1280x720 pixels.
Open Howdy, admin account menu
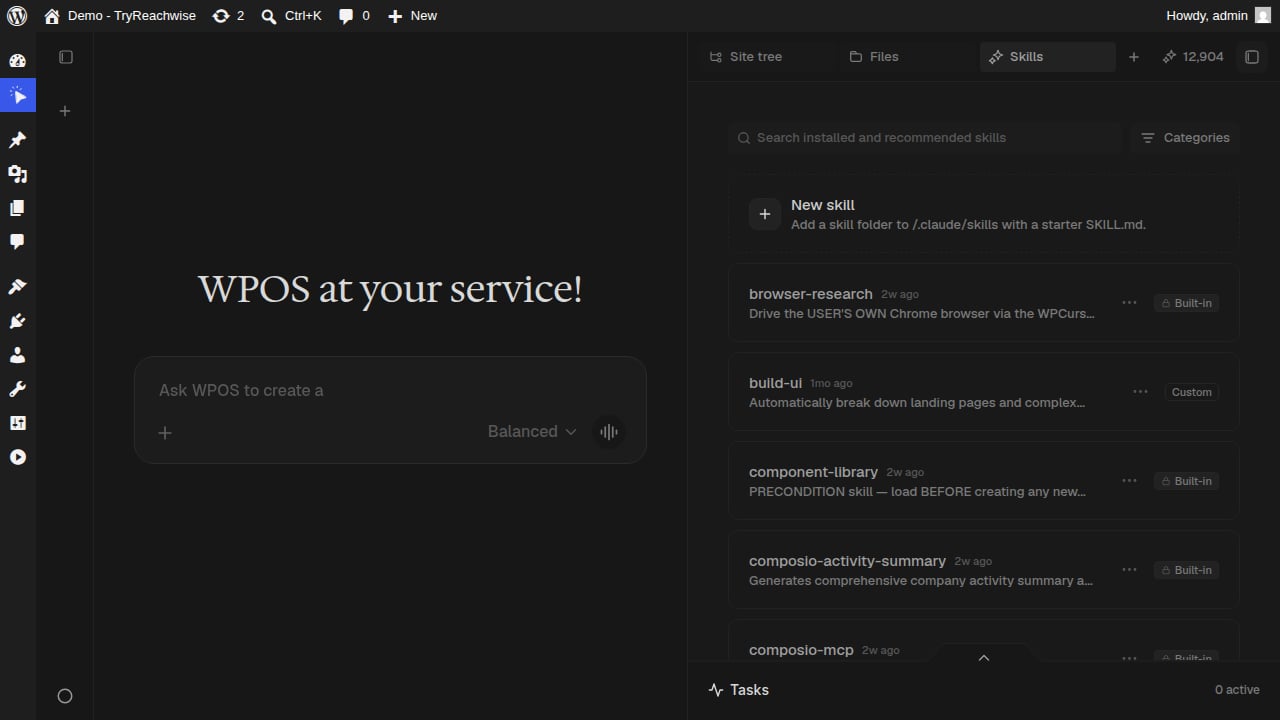(1219, 16)
